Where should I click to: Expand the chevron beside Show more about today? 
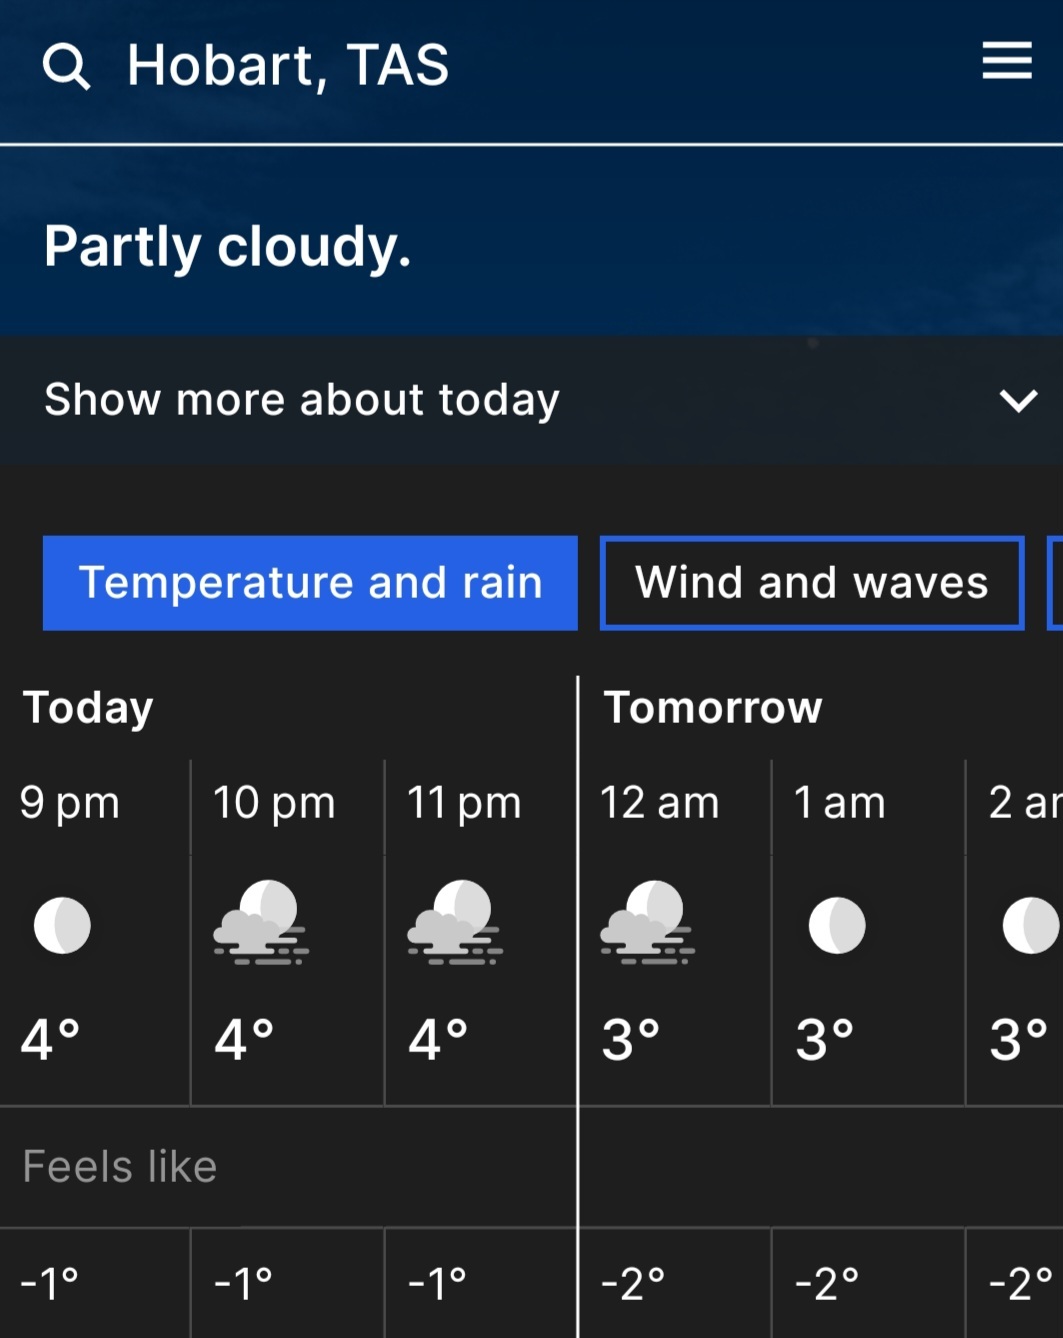coord(1018,401)
